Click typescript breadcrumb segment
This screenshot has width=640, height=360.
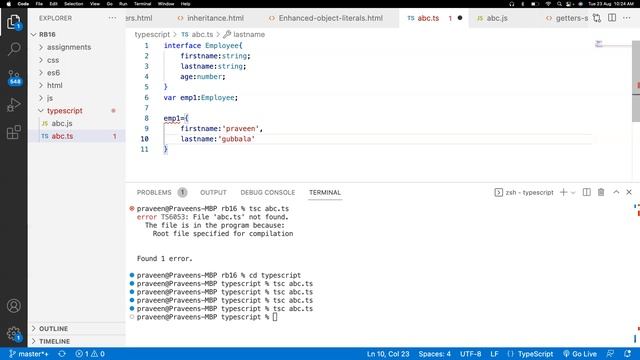pyautogui.click(x=152, y=34)
